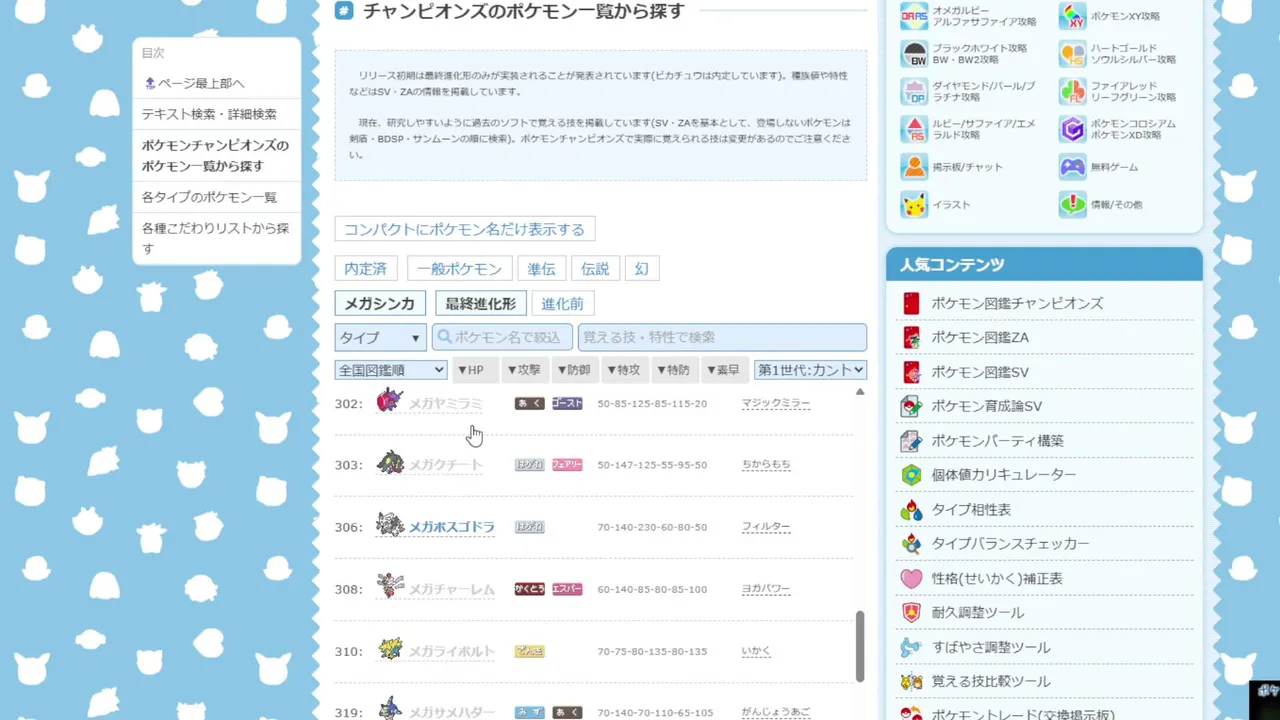
Task: Open the 情報/その他 exclamation icon
Action: click(x=1073, y=204)
